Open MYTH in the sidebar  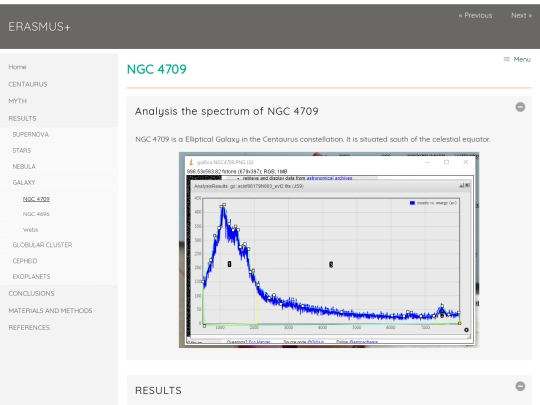(x=18, y=101)
